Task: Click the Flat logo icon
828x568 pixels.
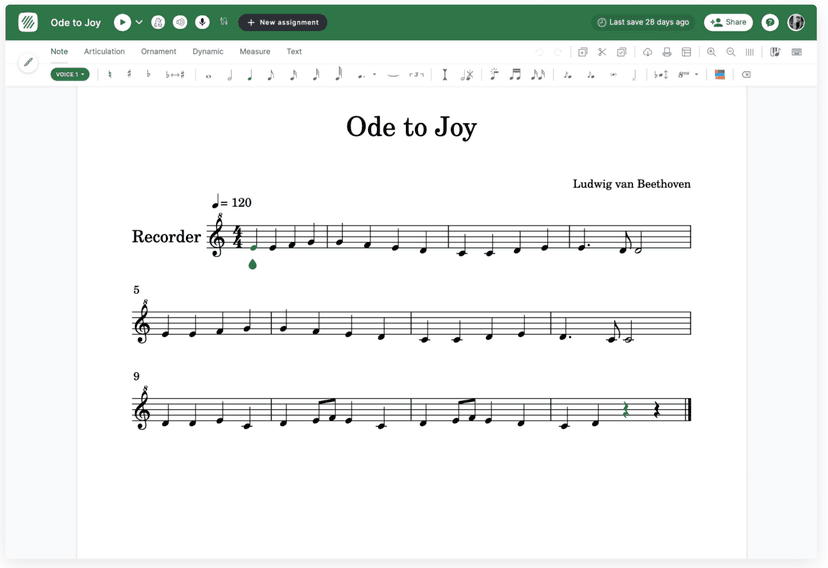Action: point(28,22)
